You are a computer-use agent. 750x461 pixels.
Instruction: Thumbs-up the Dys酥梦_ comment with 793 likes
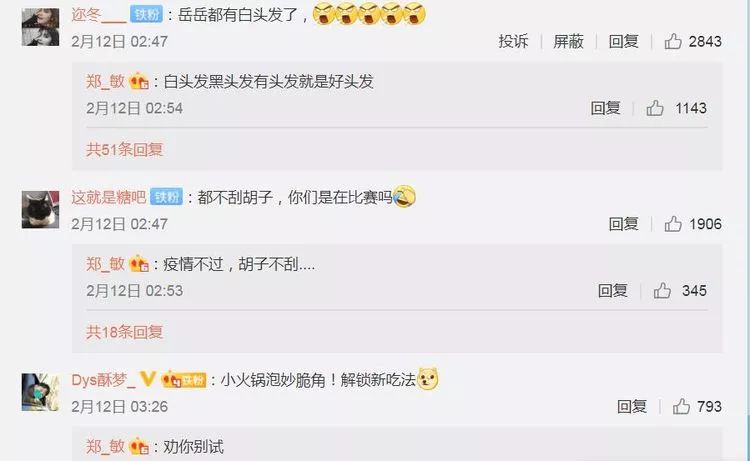(x=681, y=406)
